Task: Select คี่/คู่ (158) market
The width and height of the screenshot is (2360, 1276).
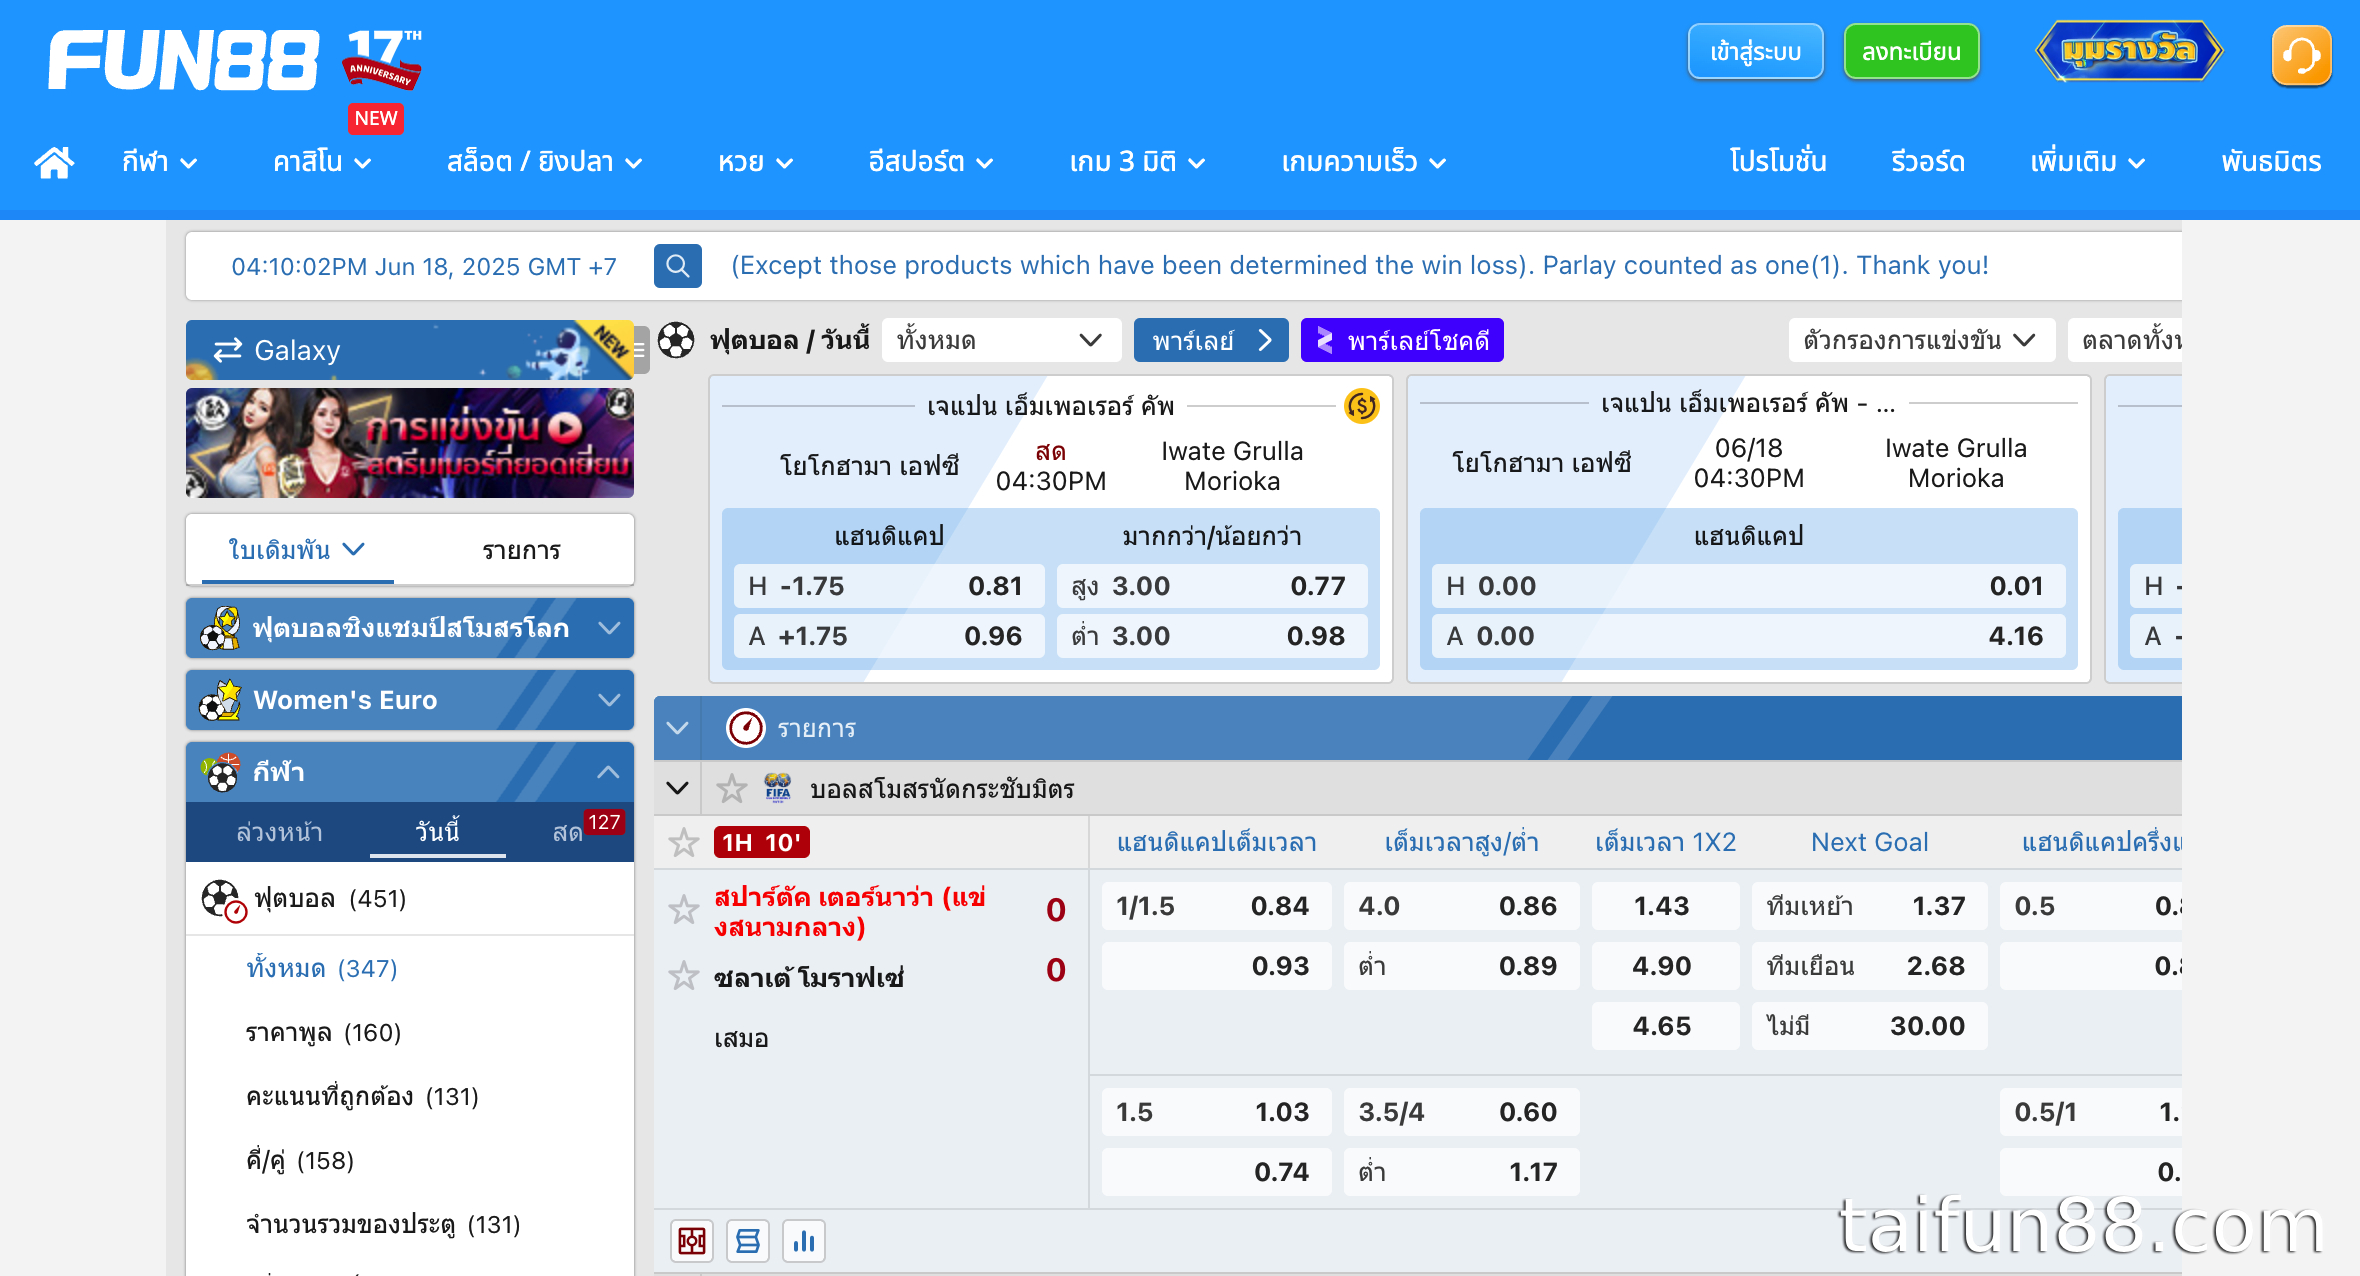Action: (x=300, y=1160)
